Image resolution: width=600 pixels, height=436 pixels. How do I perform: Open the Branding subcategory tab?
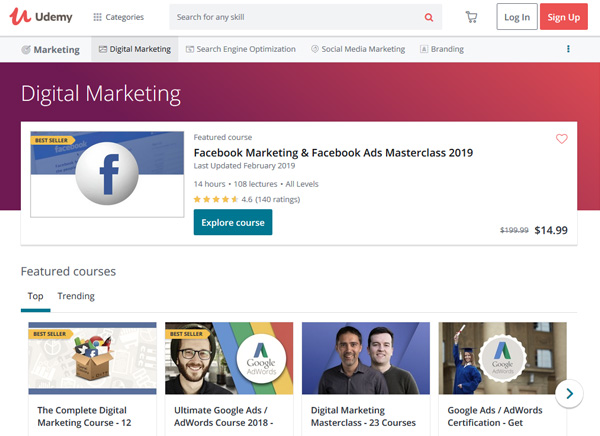442,49
